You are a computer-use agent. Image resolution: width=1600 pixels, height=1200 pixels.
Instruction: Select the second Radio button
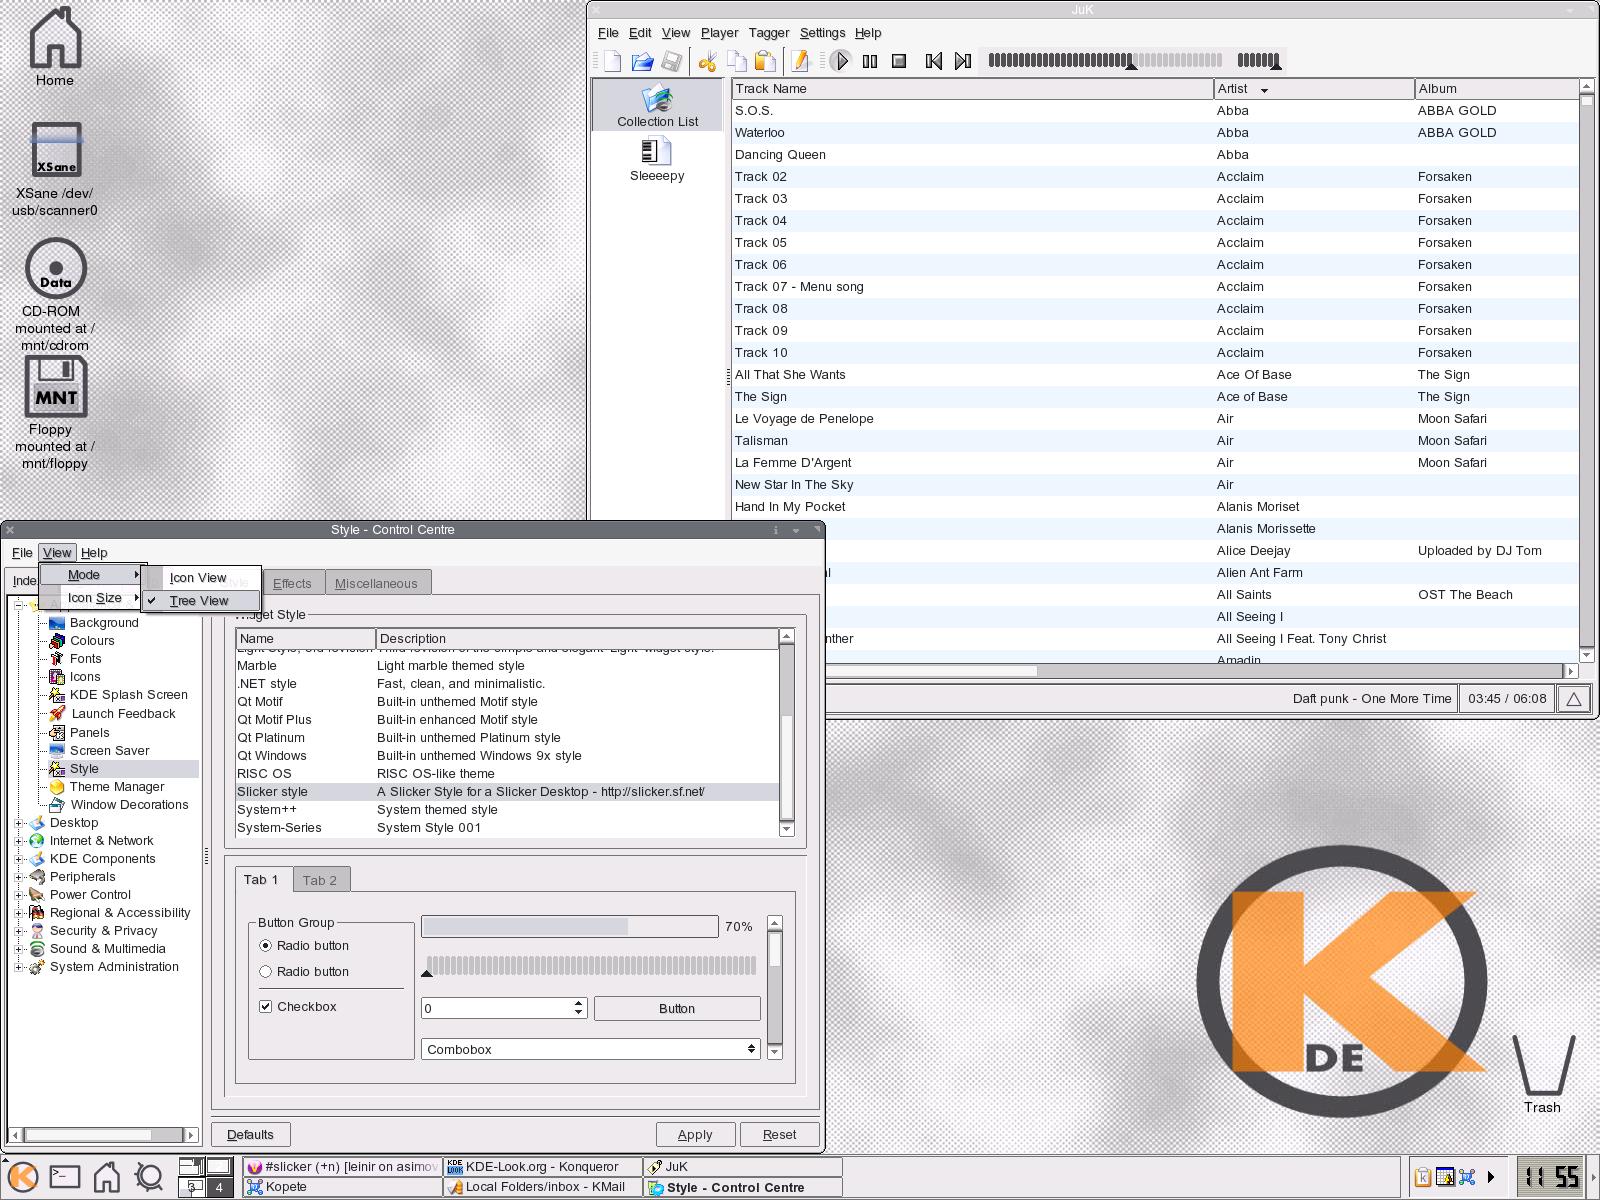(x=265, y=971)
